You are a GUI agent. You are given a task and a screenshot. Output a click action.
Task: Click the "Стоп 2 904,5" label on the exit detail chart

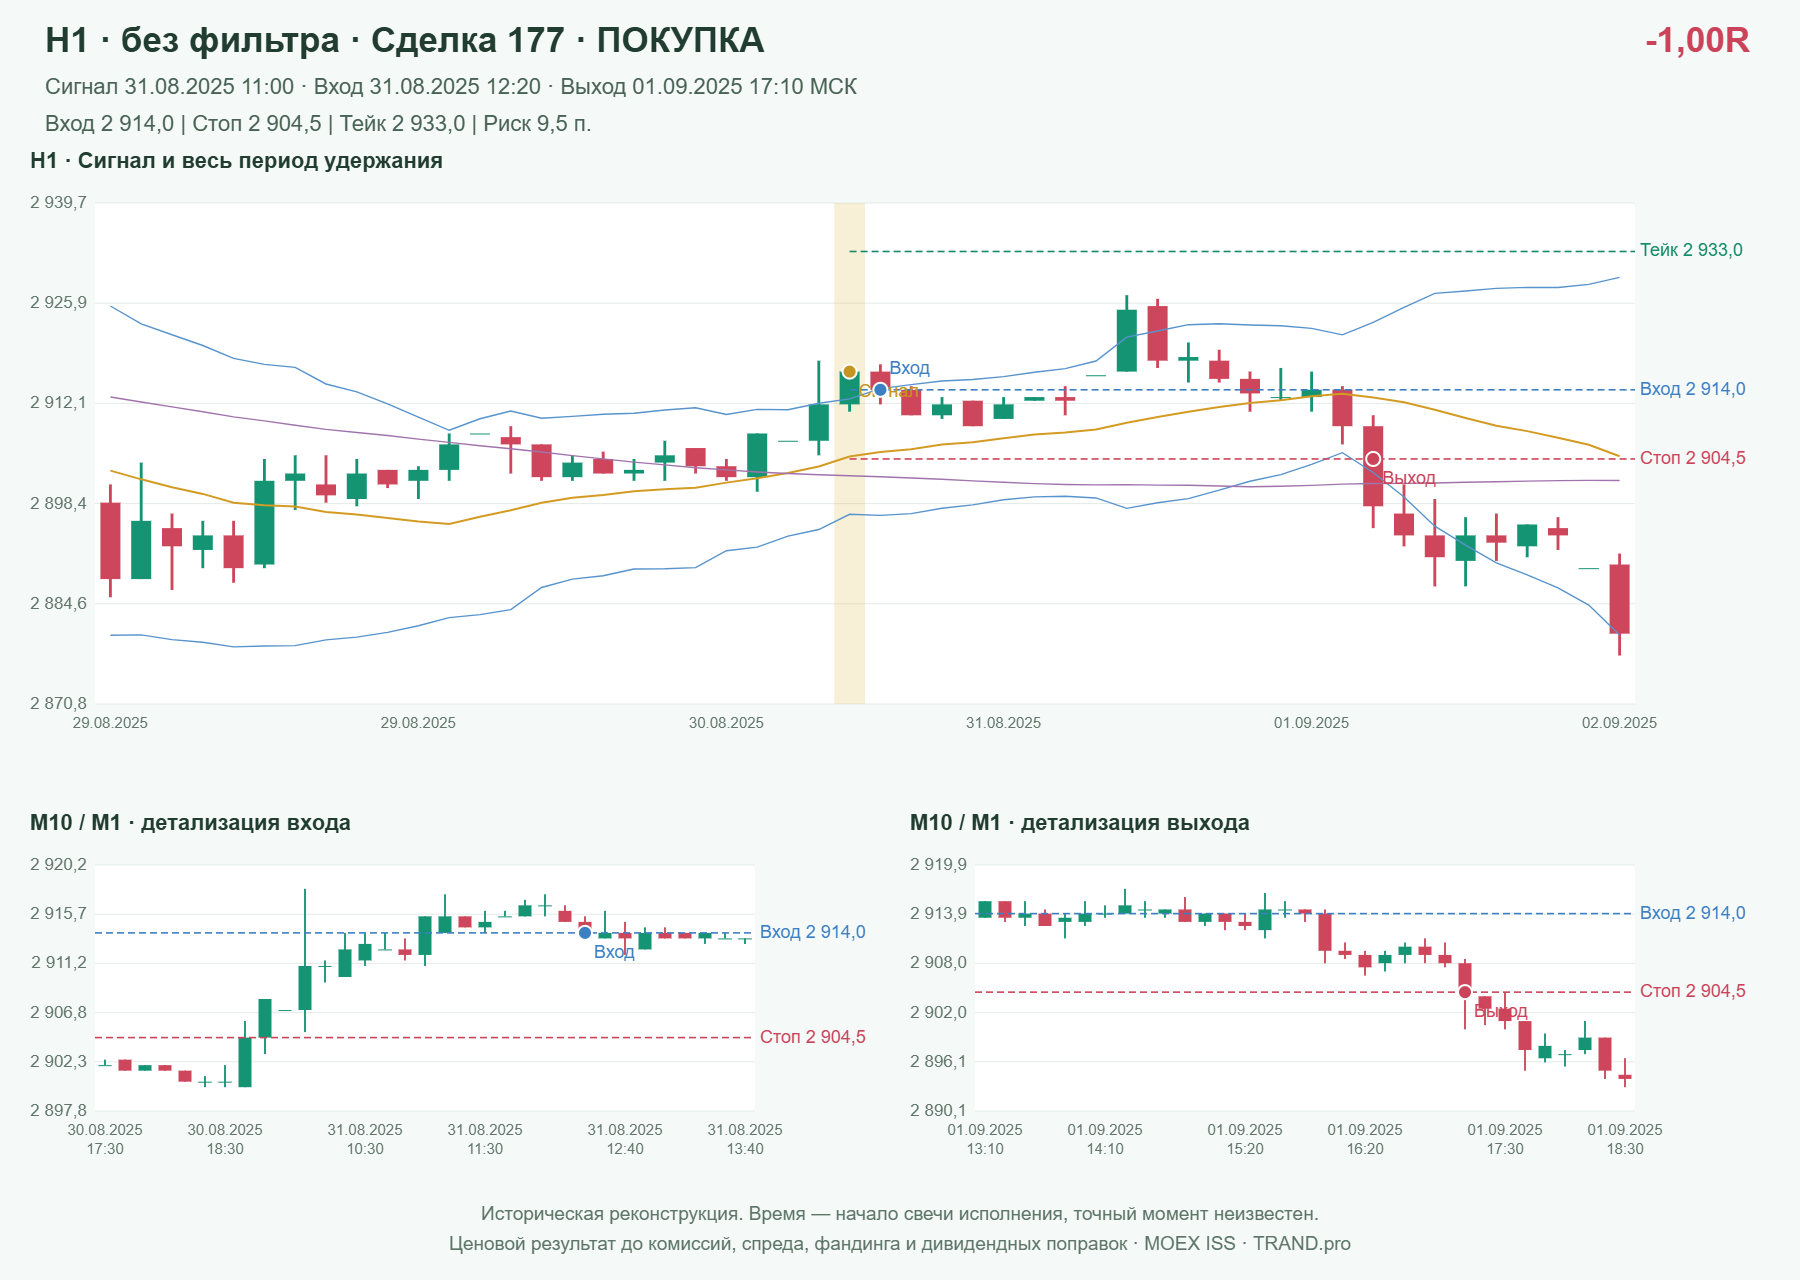click(1692, 991)
